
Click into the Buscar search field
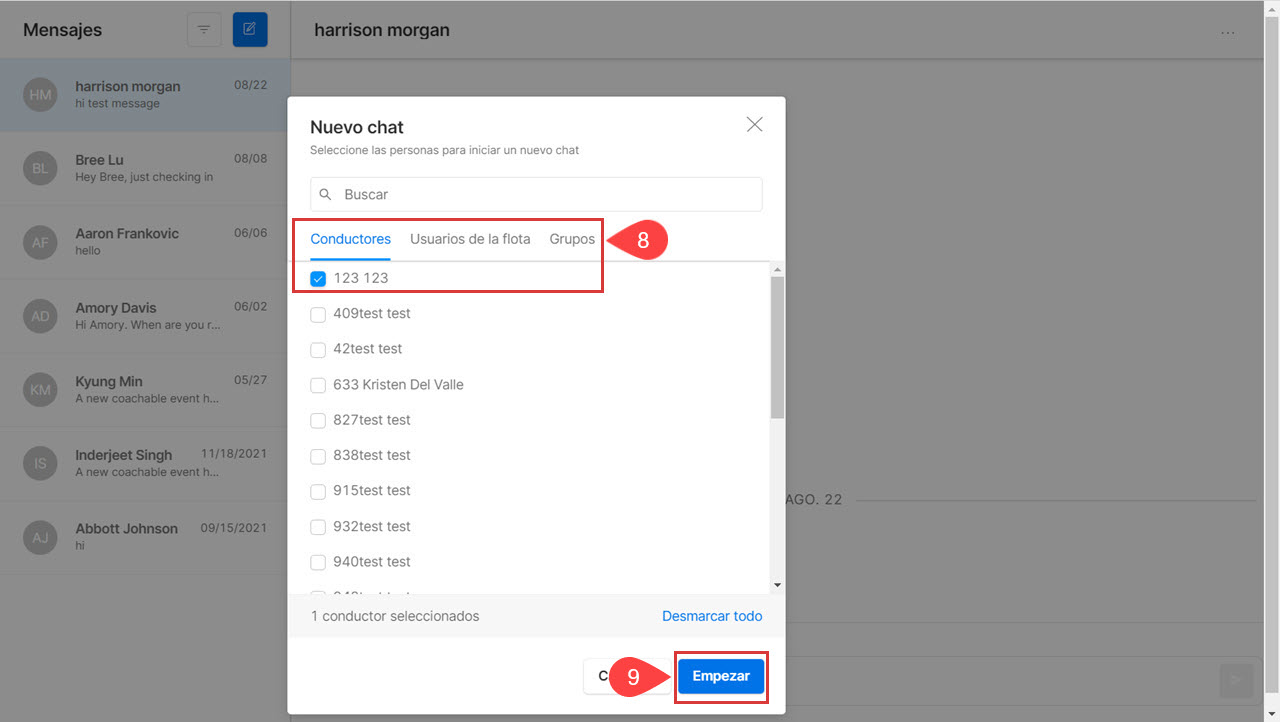point(540,194)
